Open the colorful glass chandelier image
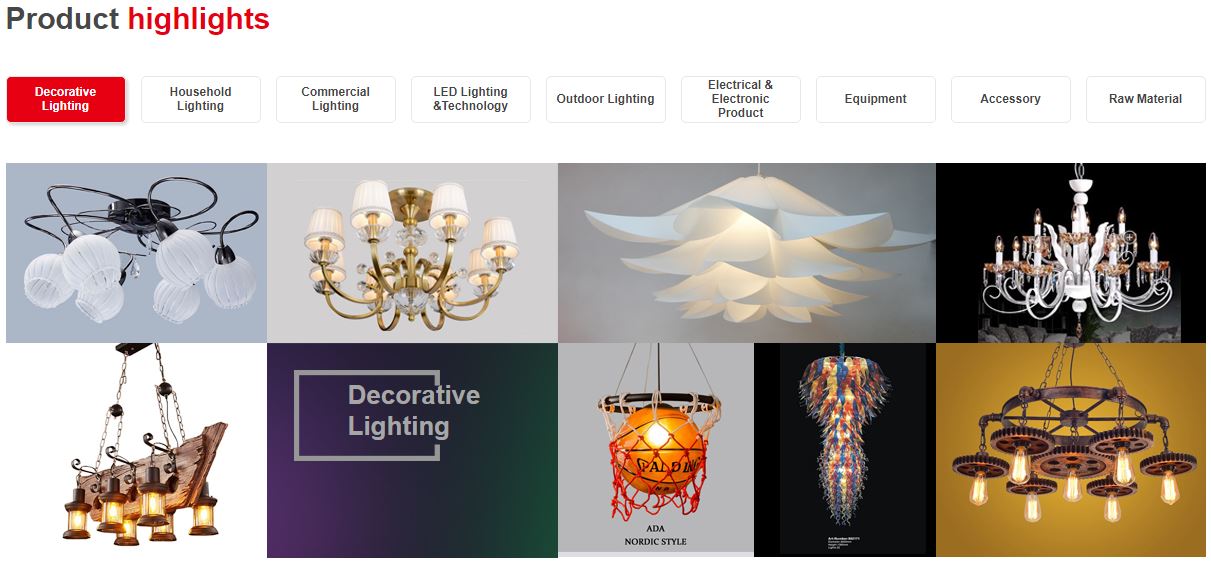The width and height of the screenshot is (1211, 562). pyautogui.click(x=845, y=450)
